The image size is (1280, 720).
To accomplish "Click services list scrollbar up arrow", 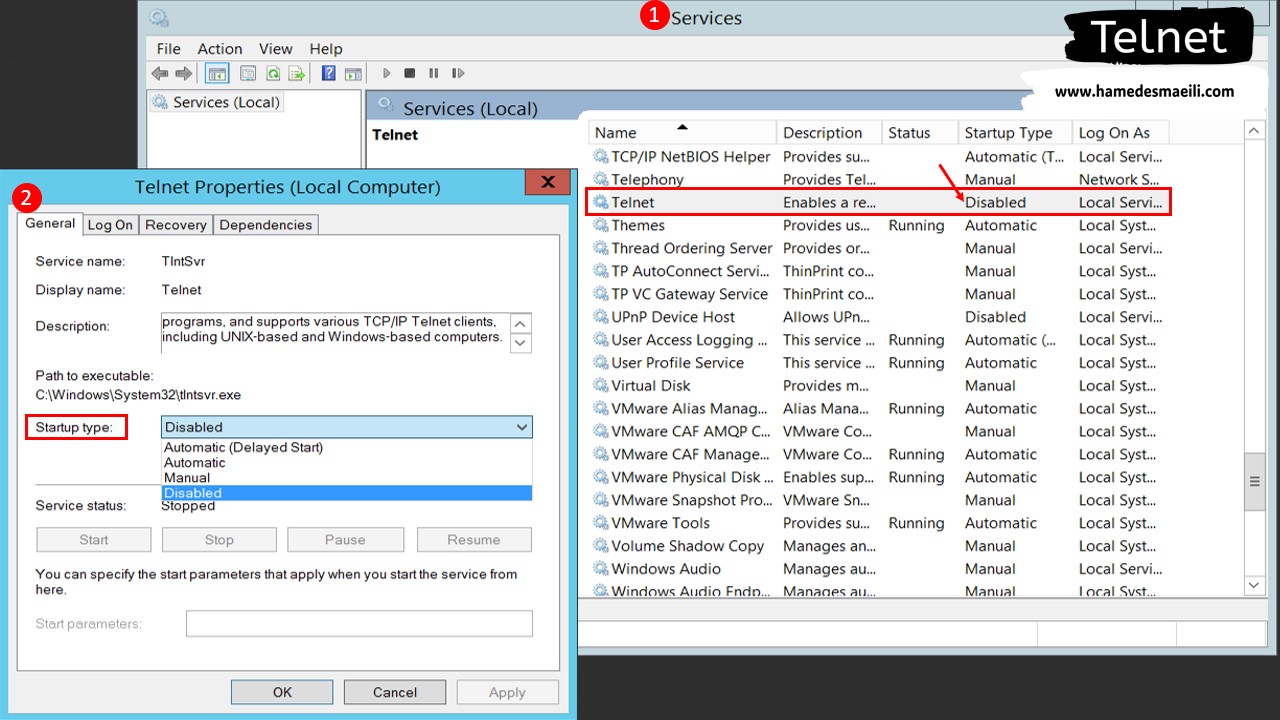I will pos(1255,131).
